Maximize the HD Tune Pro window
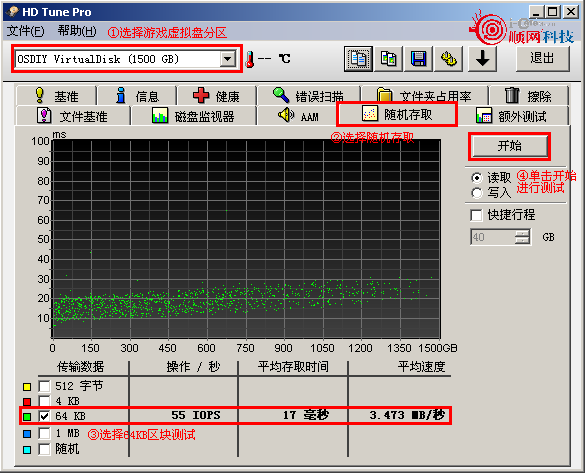Screen dimensions: 585x473 (x=553, y=12)
